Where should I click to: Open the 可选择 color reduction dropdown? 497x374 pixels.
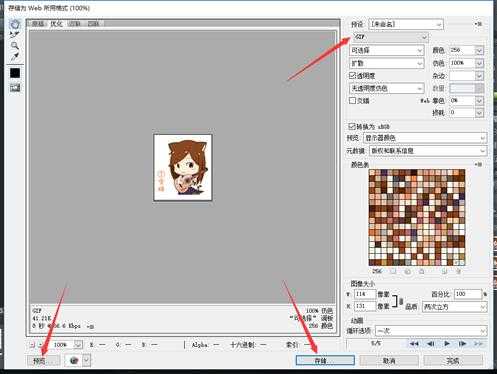click(386, 50)
